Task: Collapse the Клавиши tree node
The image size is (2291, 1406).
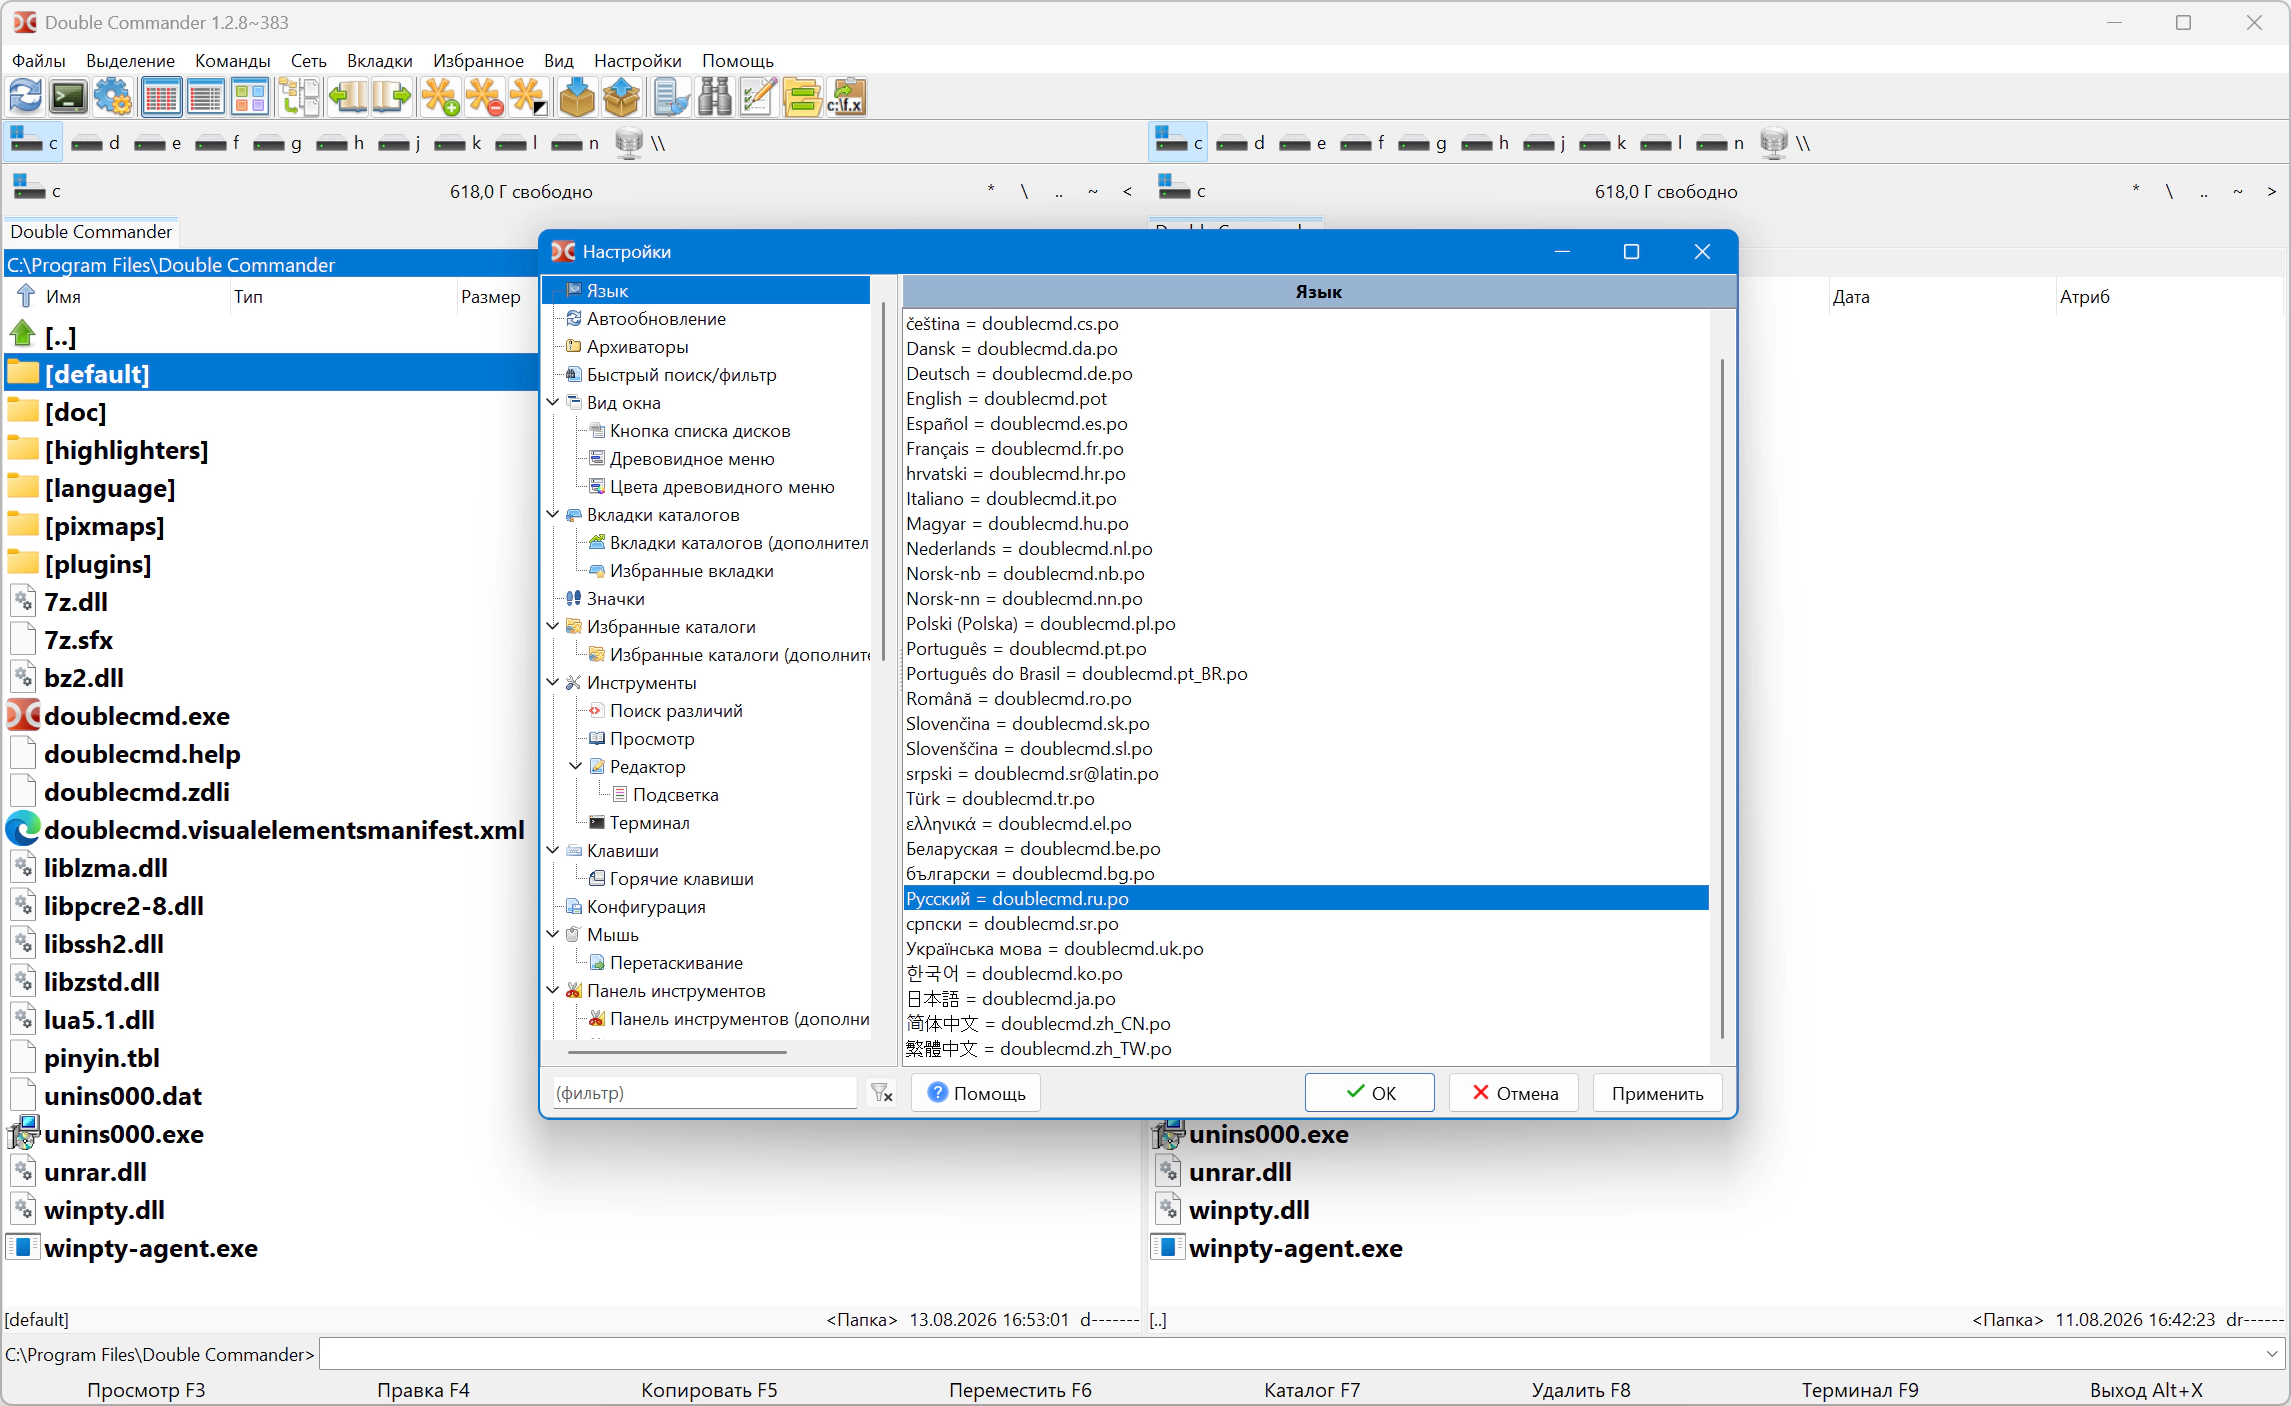Action: [x=554, y=850]
